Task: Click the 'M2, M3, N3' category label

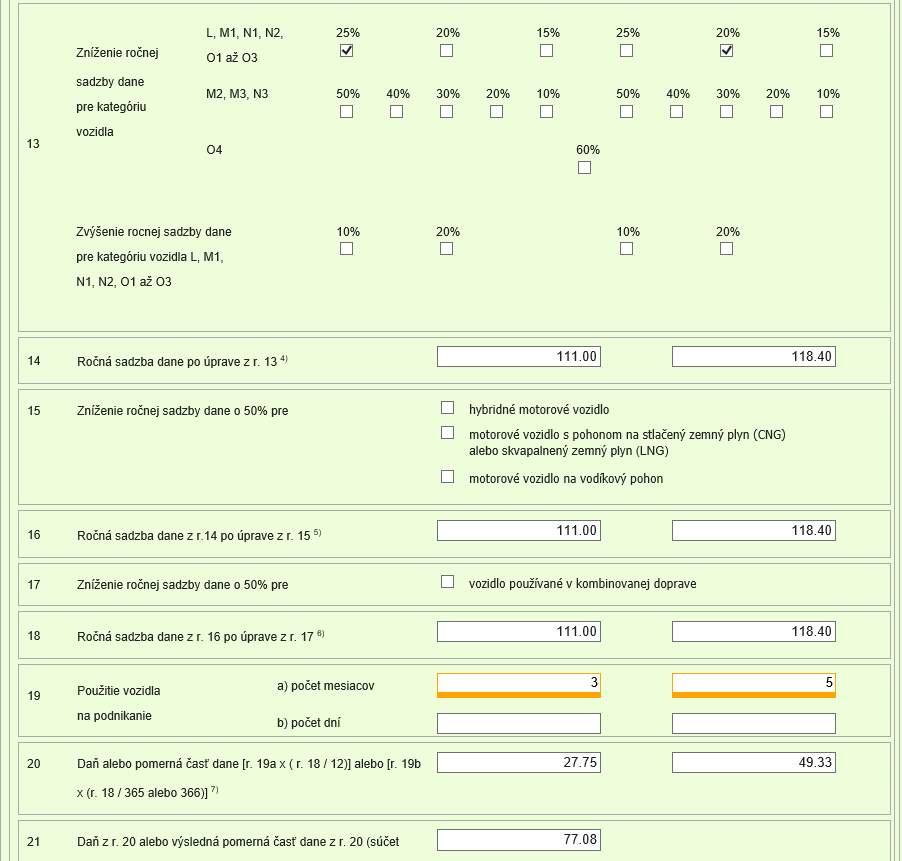Action: pos(237,94)
